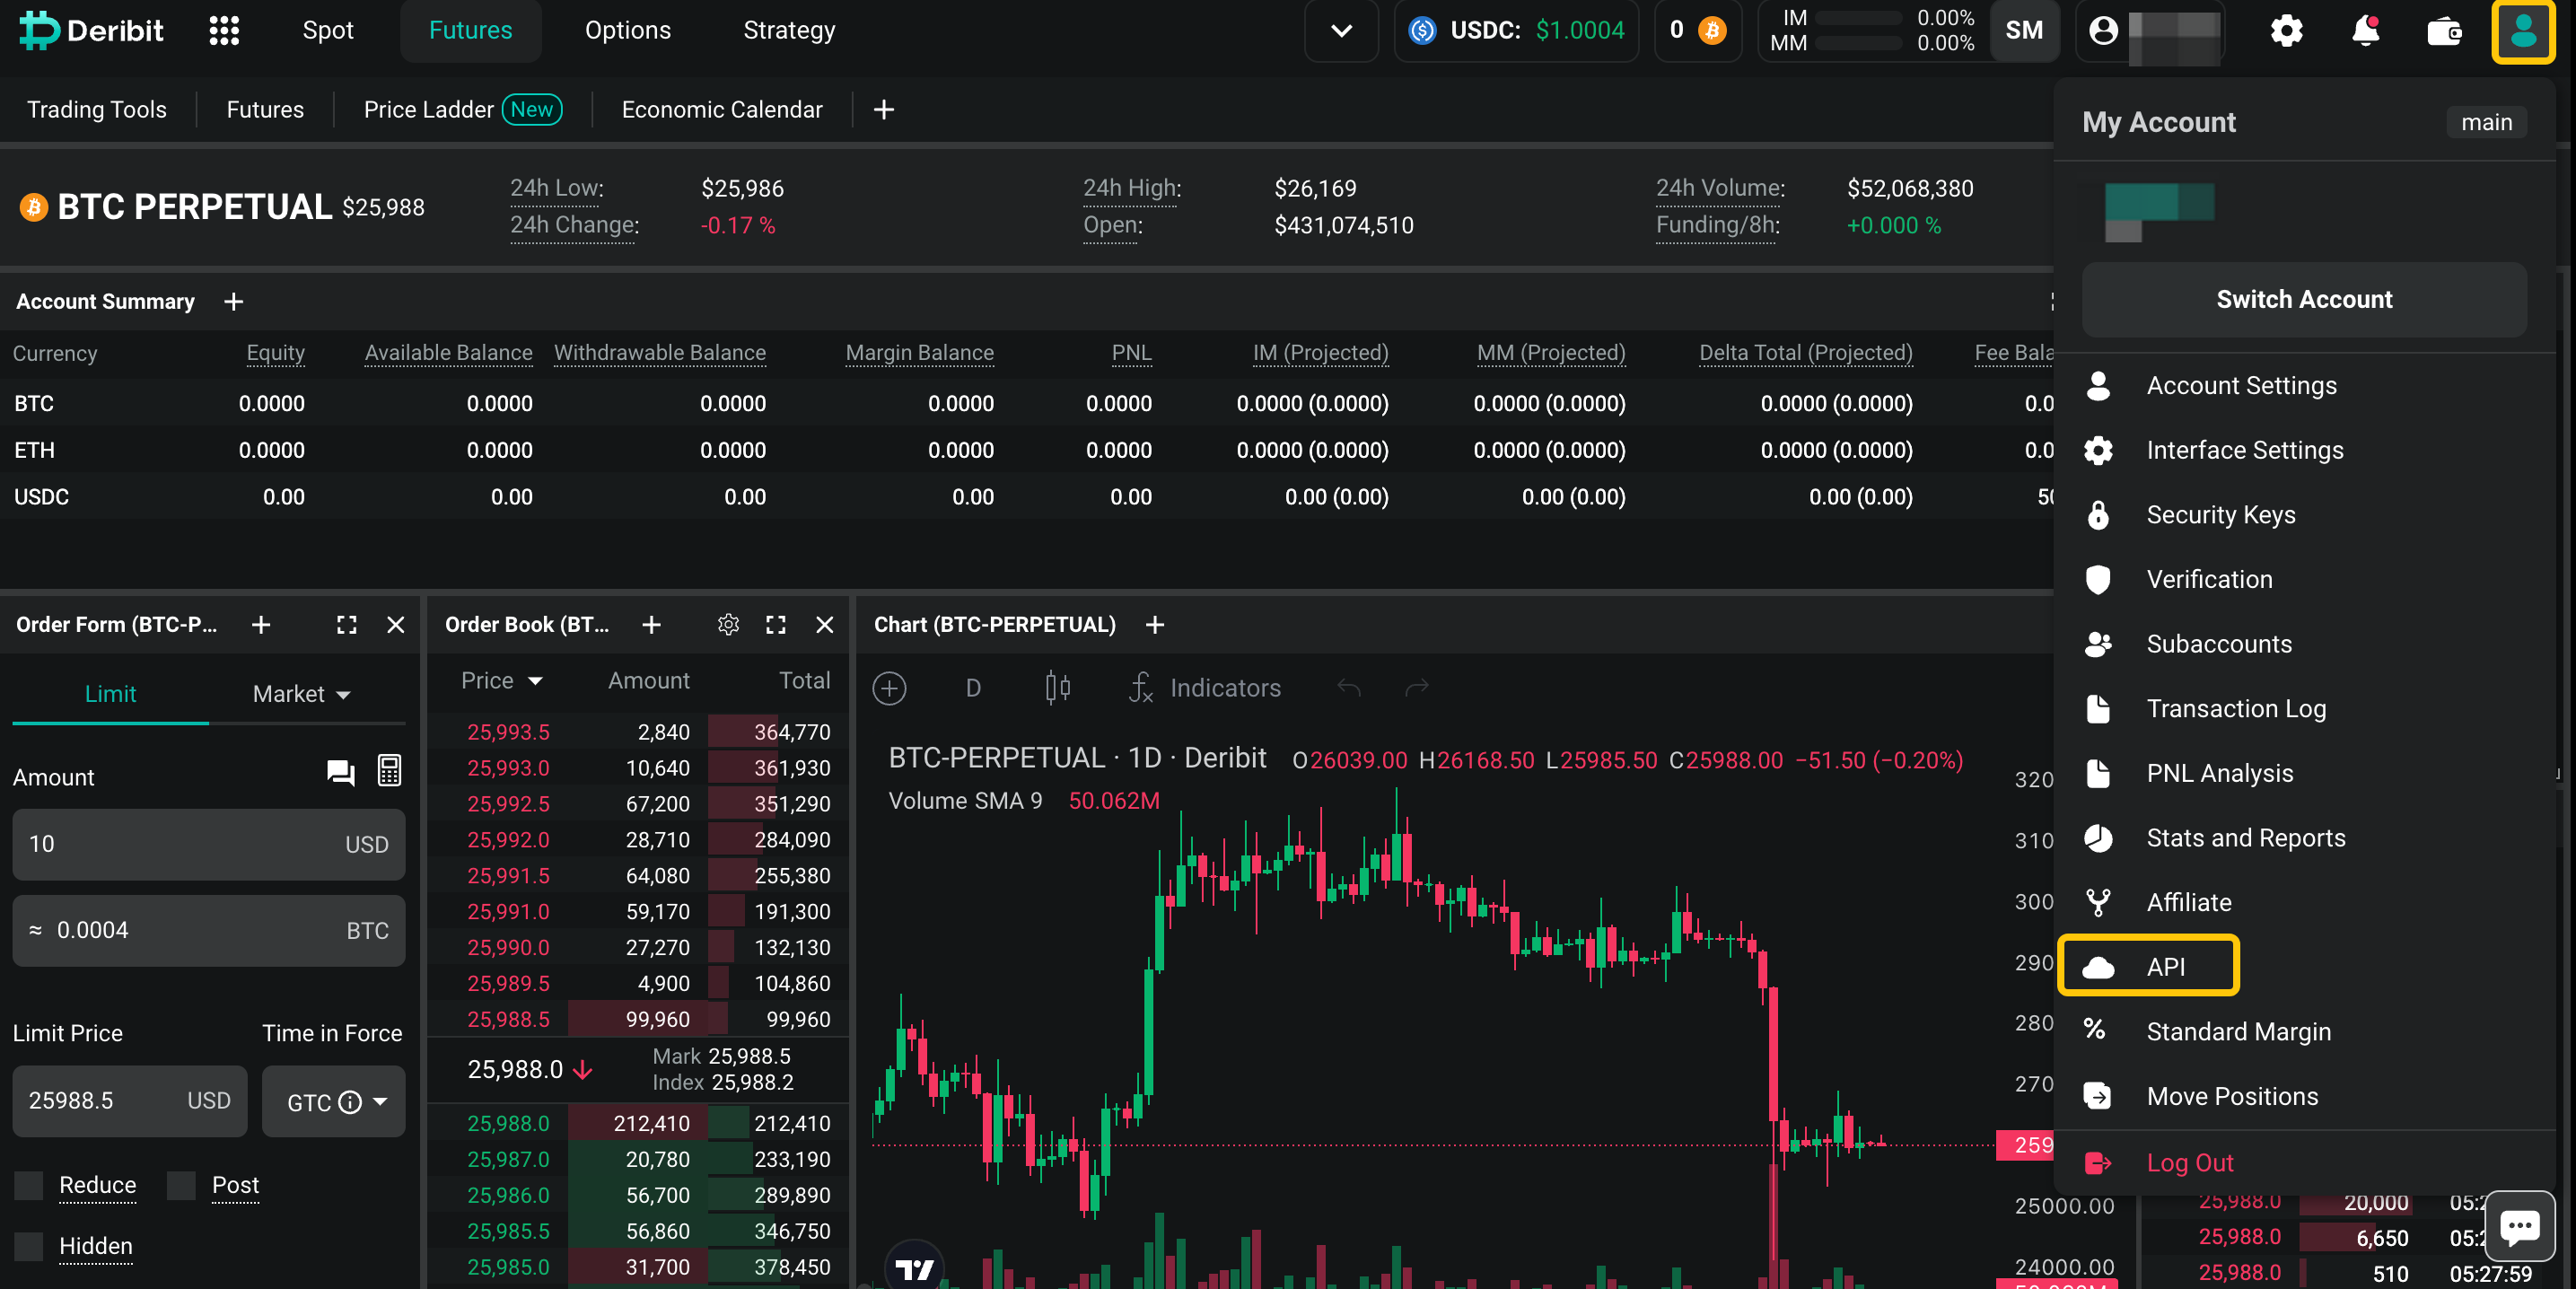Click the Log Out link
Viewport: 2576px width, 1289px height.
click(2189, 1162)
